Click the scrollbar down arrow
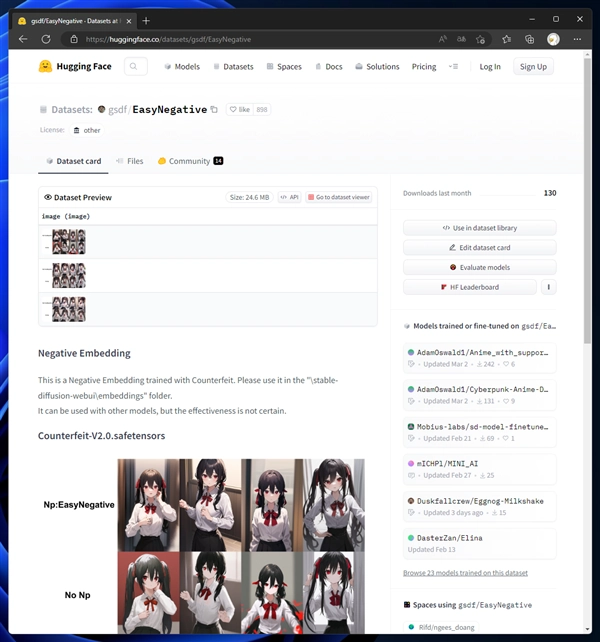This screenshot has width=600, height=642. [x=587, y=629]
